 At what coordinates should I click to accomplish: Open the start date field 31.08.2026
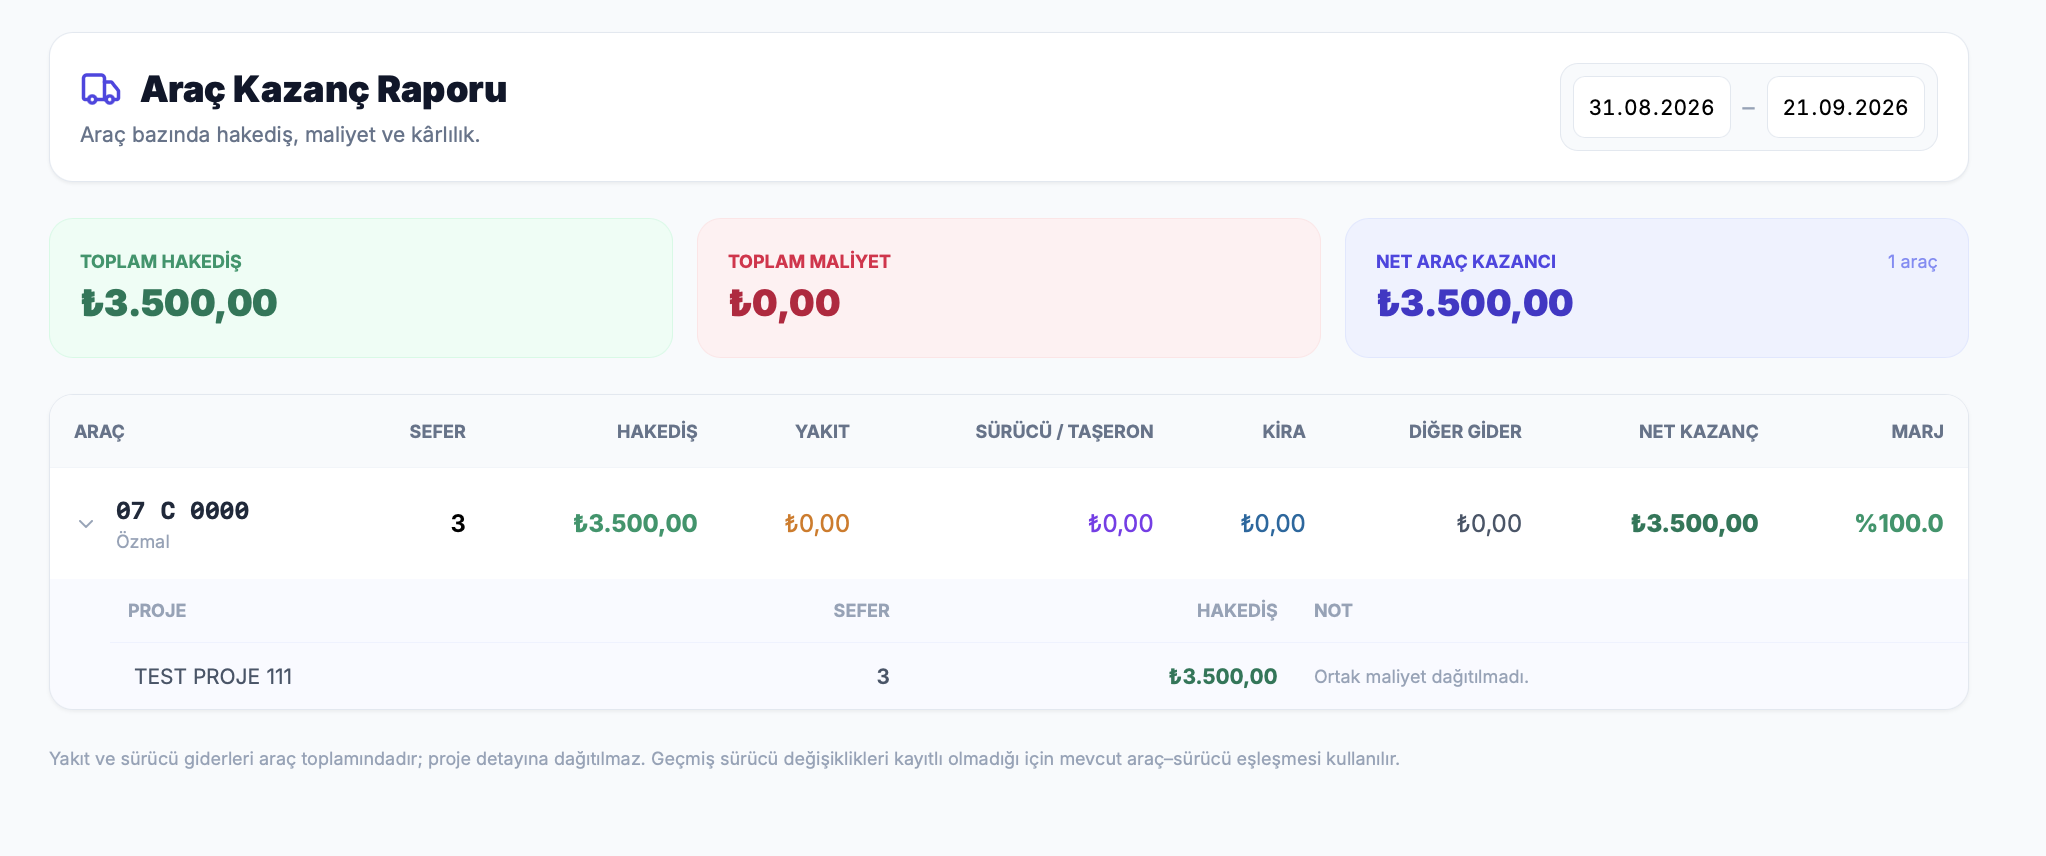point(1651,107)
